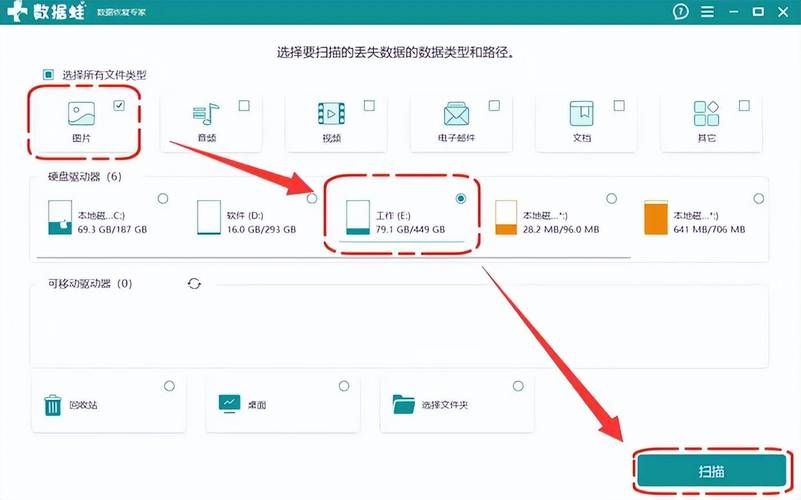Click the horizontal scrollbar under hard drives
This screenshot has height=500, width=801.
(332, 258)
